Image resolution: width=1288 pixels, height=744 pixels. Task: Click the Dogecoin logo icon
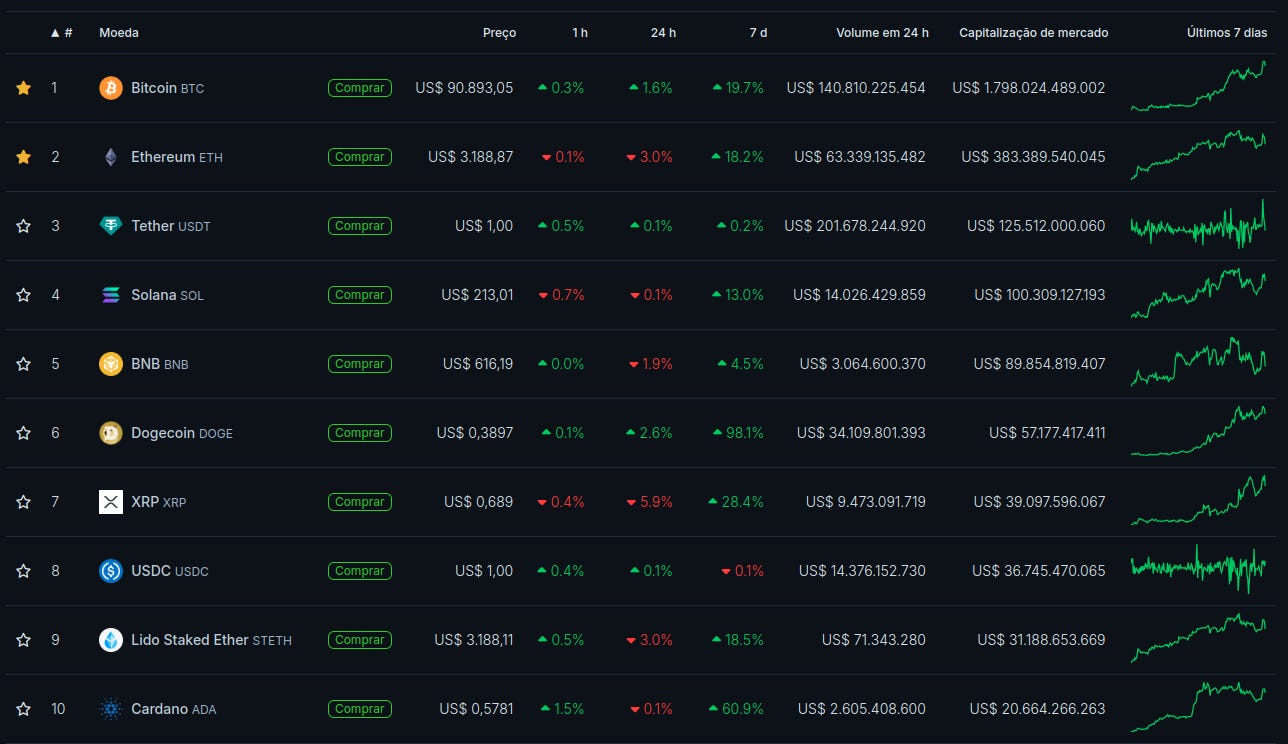[x=111, y=433]
